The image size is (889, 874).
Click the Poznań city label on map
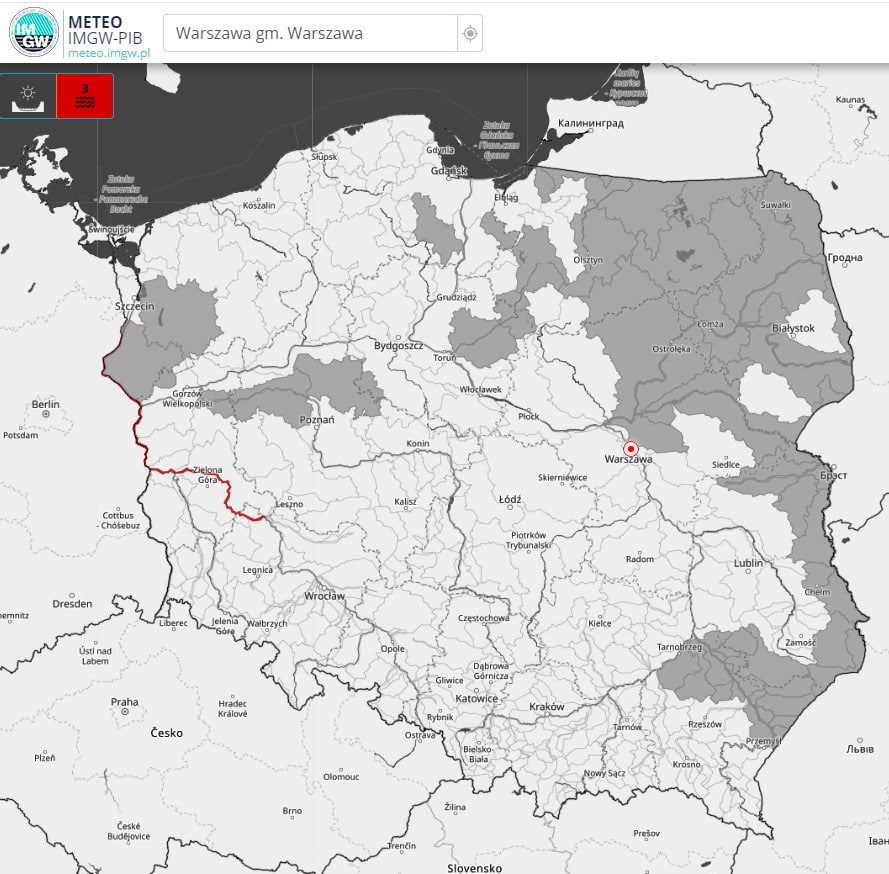318,421
